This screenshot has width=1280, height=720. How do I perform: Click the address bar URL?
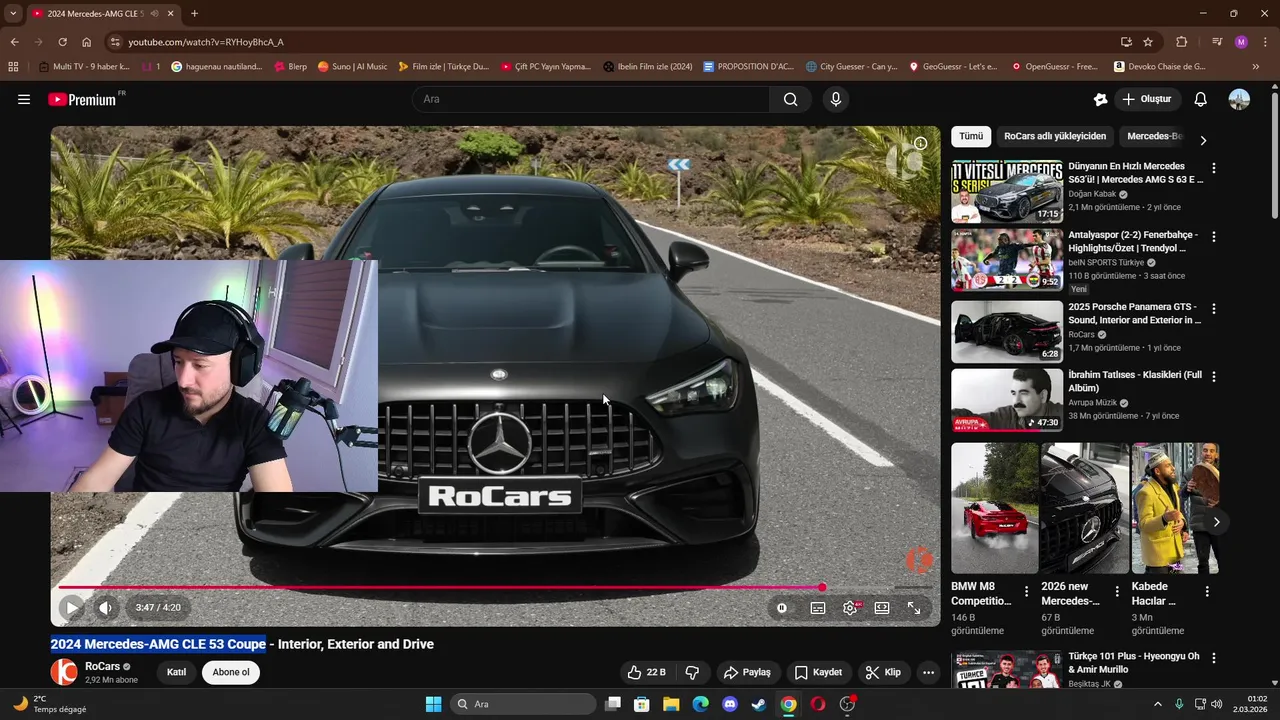[206, 42]
